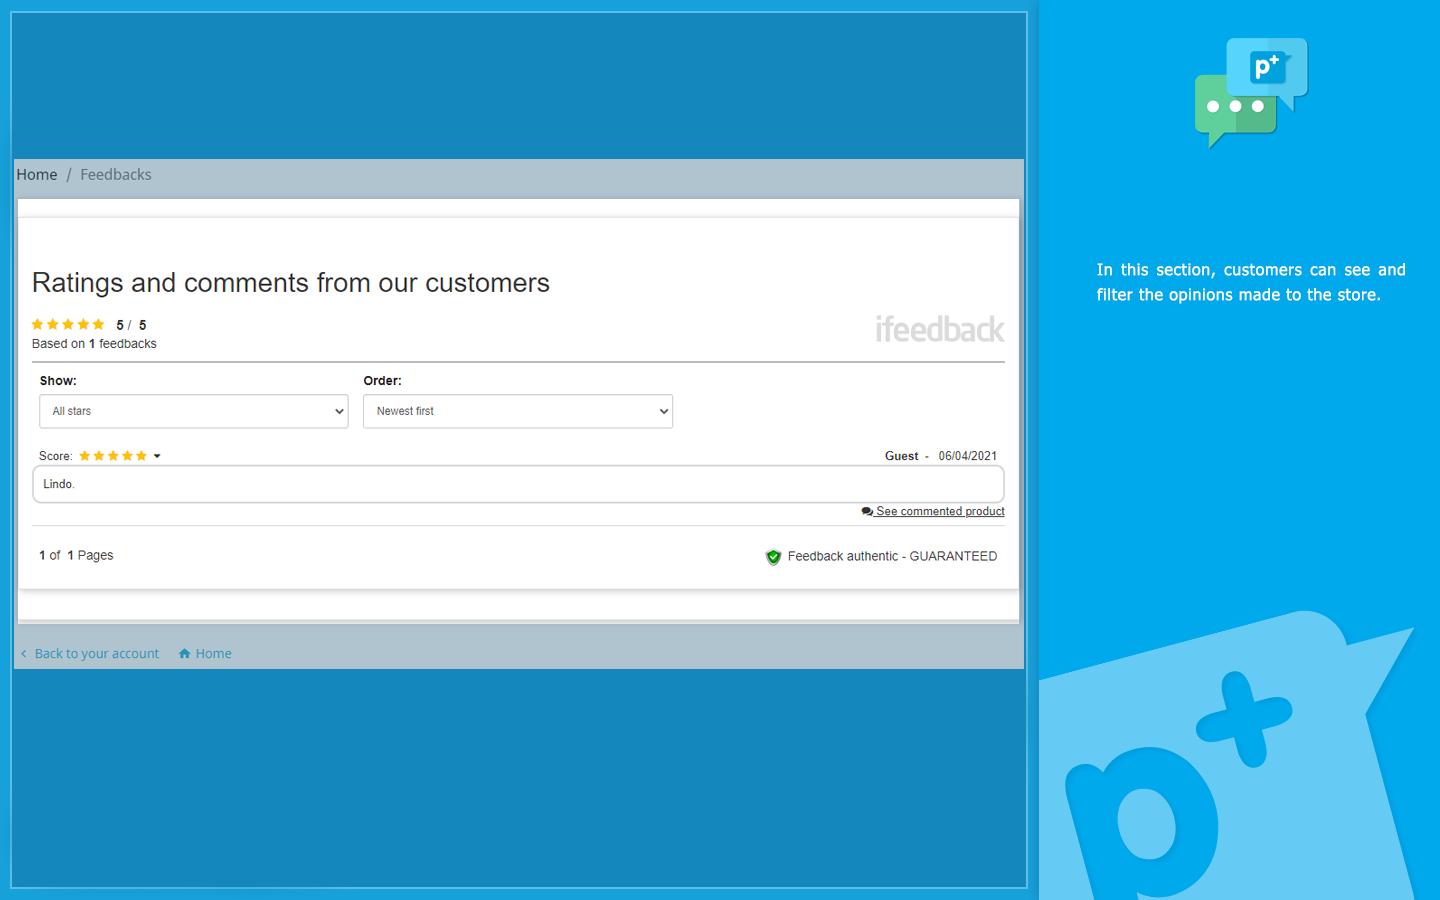Screen dimensions: 1440x900
Task: Click the 'Ratings and comments from our customers' heading
Action: [291, 283]
